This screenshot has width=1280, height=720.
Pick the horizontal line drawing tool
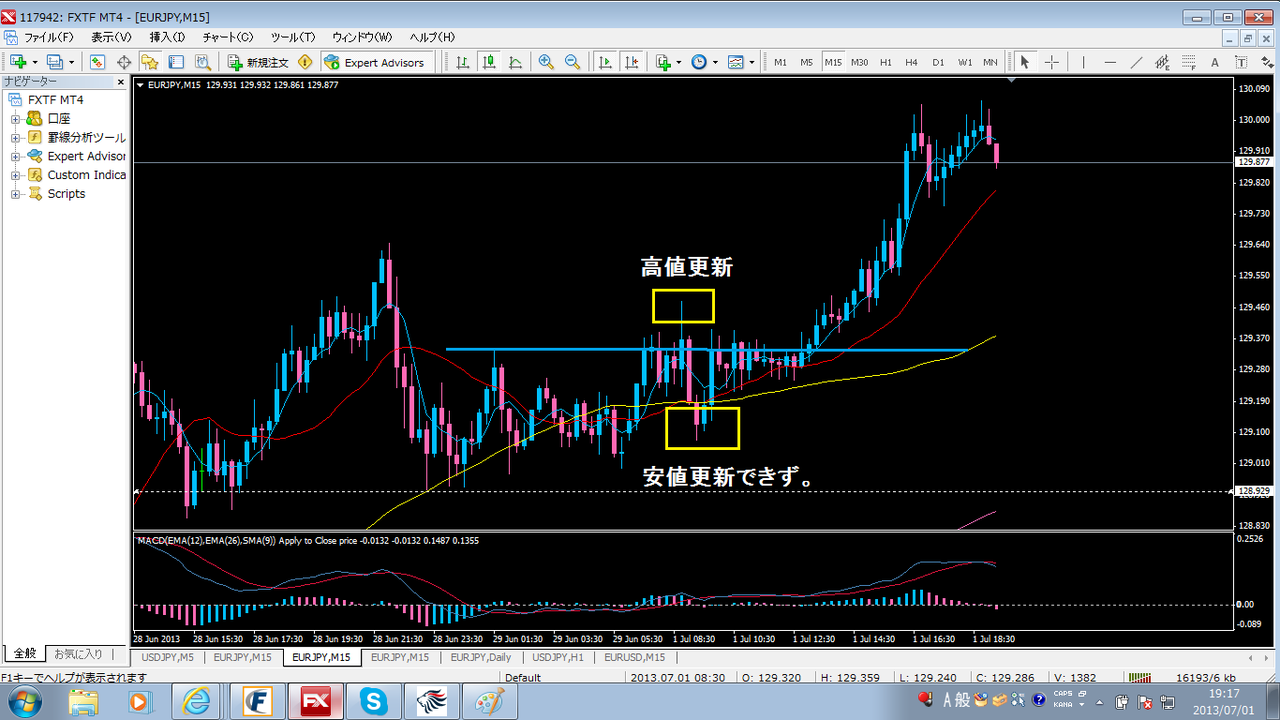tap(1110, 62)
